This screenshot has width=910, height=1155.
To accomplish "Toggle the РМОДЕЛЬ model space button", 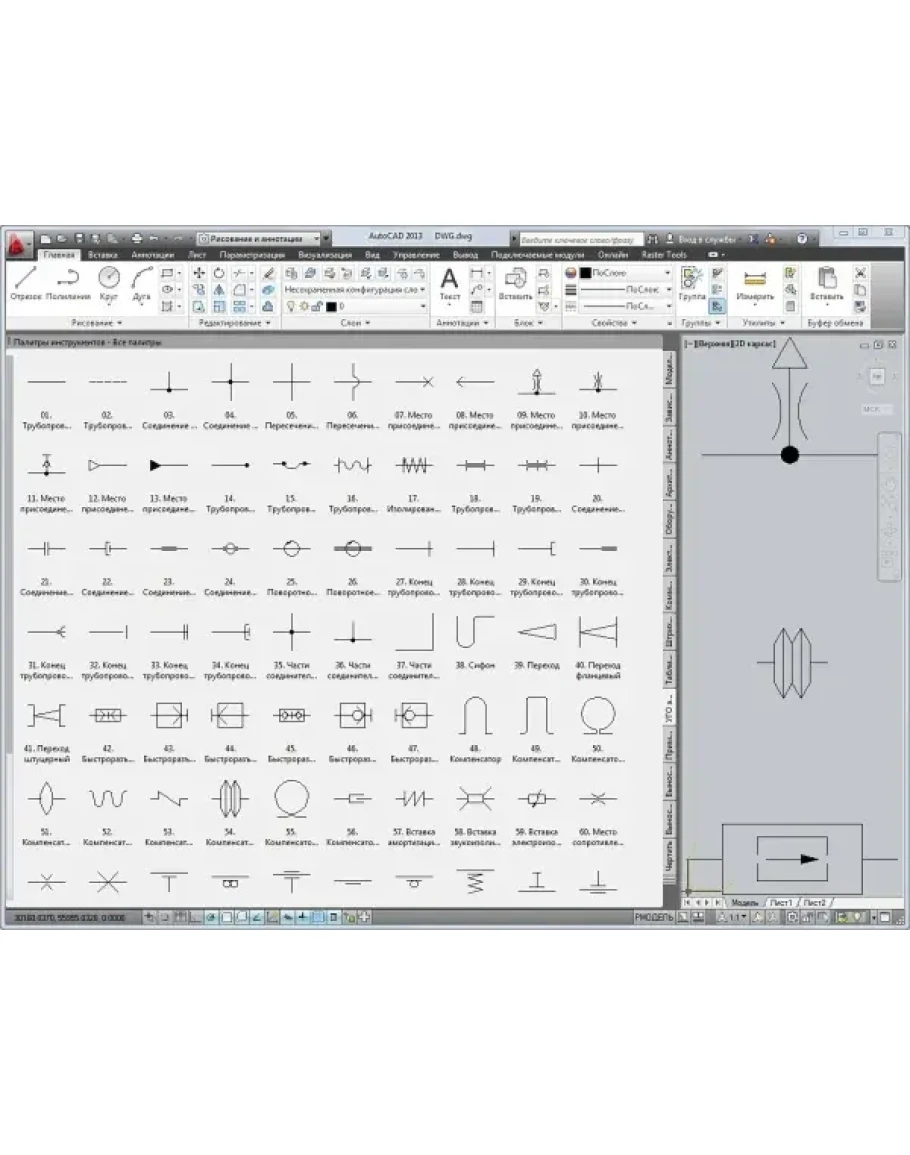I will (x=653, y=916).
